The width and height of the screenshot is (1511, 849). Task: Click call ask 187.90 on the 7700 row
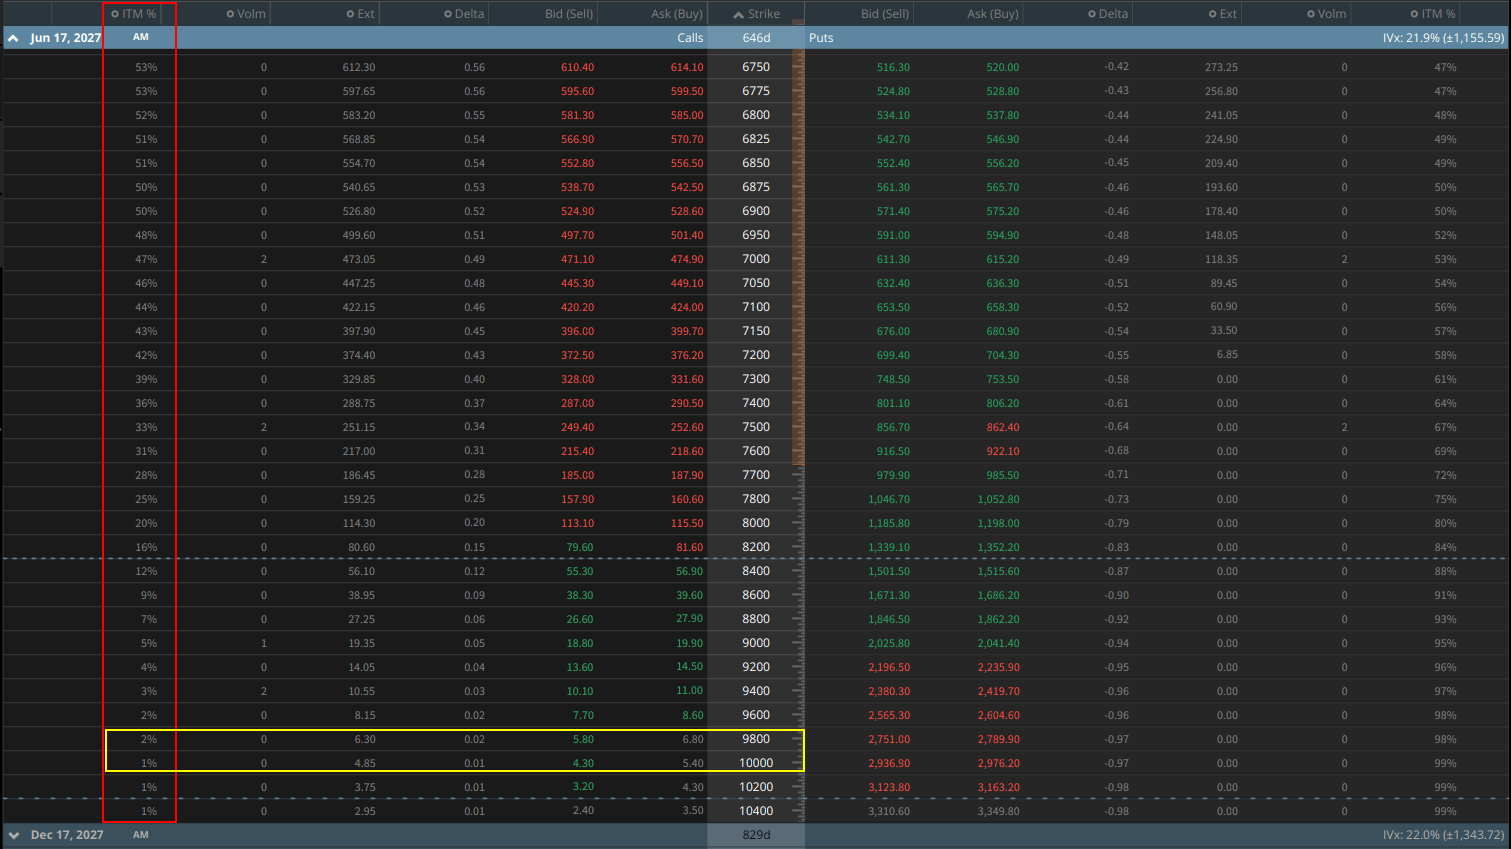687,475
